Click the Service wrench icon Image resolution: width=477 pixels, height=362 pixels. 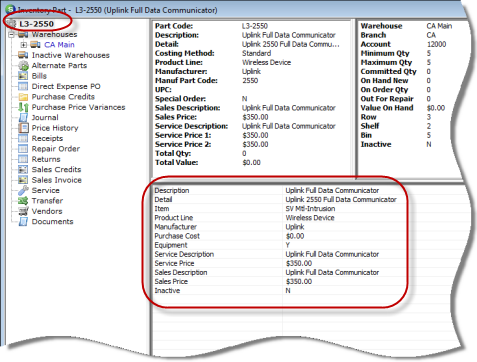[23, 190]
